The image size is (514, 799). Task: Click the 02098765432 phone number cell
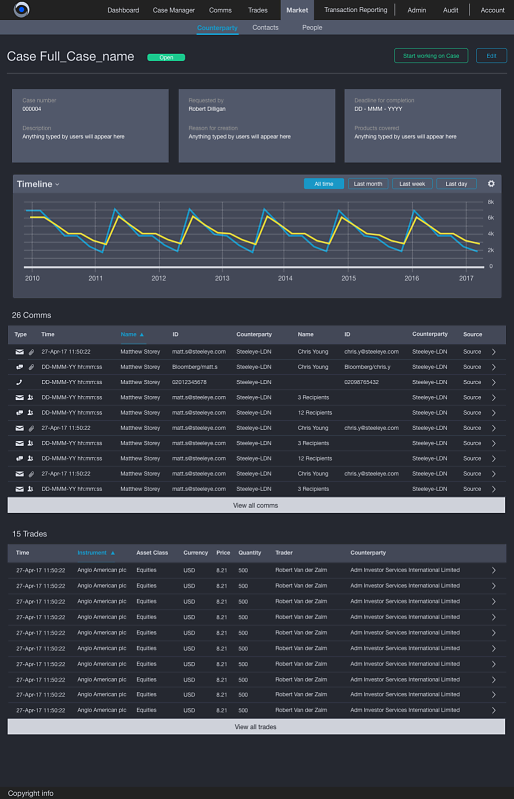pos(361,382)
